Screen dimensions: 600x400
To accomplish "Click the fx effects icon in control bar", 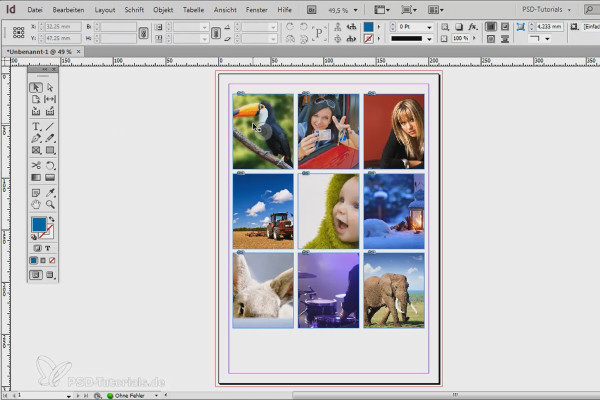I will tap(473, 27).
